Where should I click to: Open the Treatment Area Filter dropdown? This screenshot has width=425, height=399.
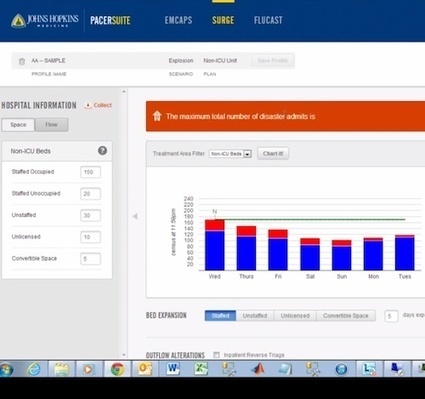click(x=230, y=154)
